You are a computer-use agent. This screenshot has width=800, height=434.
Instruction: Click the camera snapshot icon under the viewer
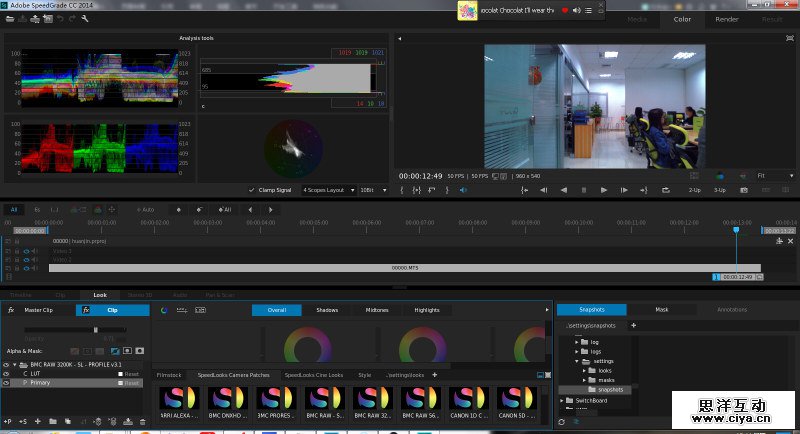pyautogui.click(x=743, y=189)
